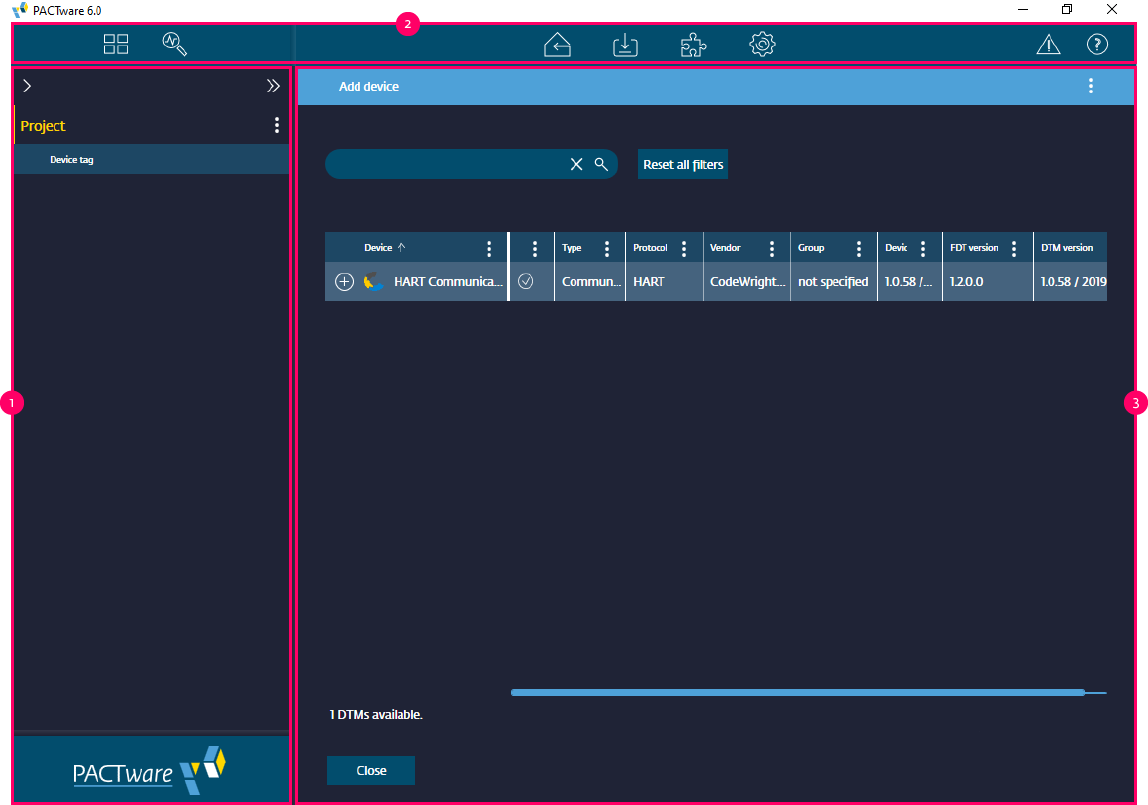Open the Project options three-dot menu
This screenshot has width=1148, height=805.
point(277,125)
